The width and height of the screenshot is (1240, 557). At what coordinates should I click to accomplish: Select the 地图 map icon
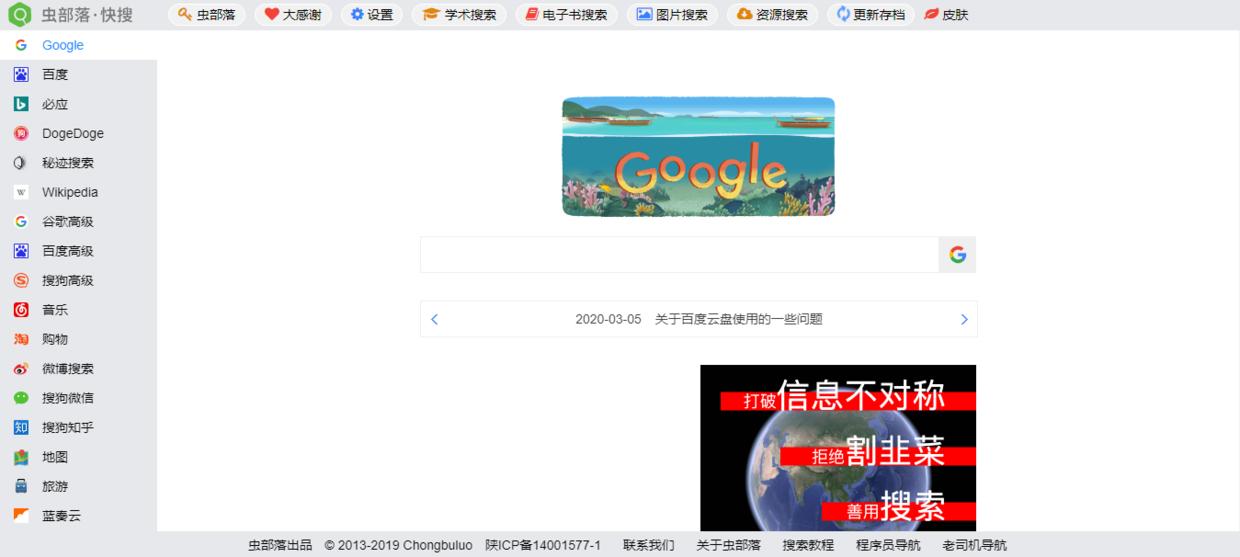[x=21, y=457]
